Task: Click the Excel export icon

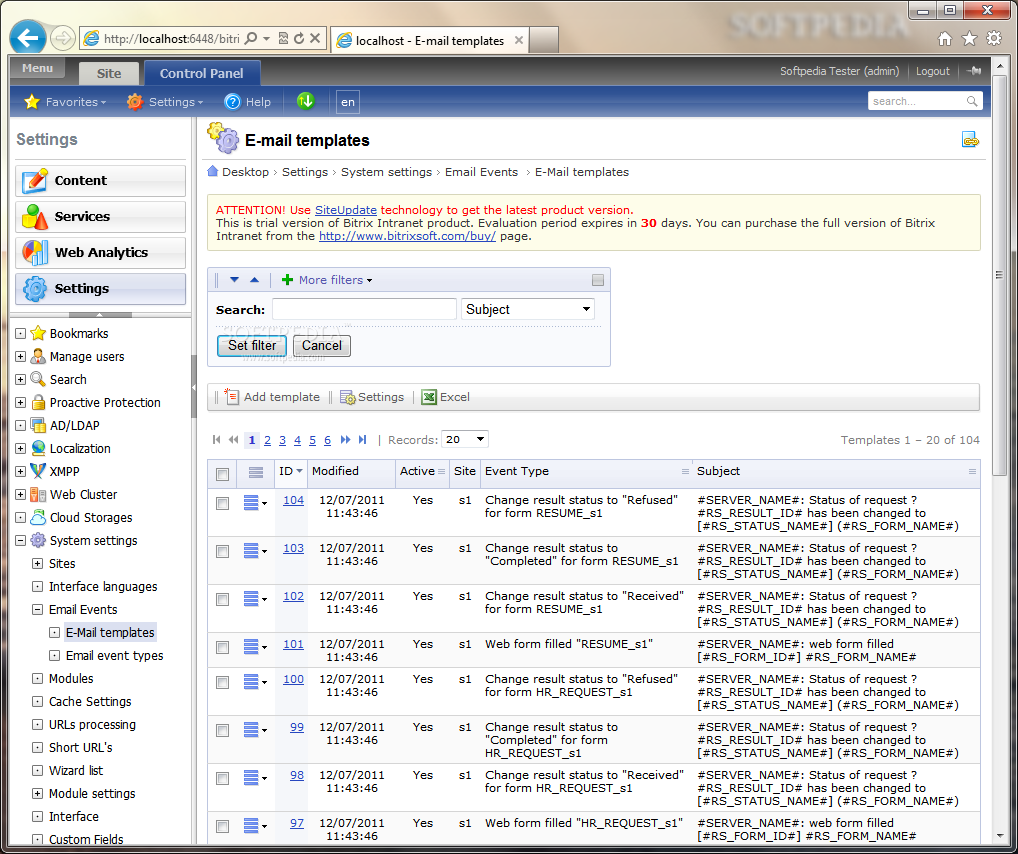Action: pos(428,397)
